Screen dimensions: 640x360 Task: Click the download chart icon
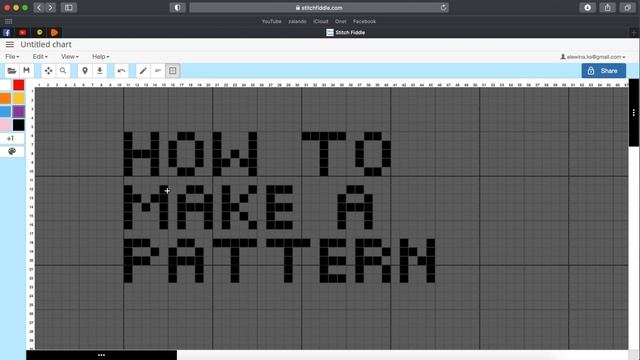coord(100,71)
